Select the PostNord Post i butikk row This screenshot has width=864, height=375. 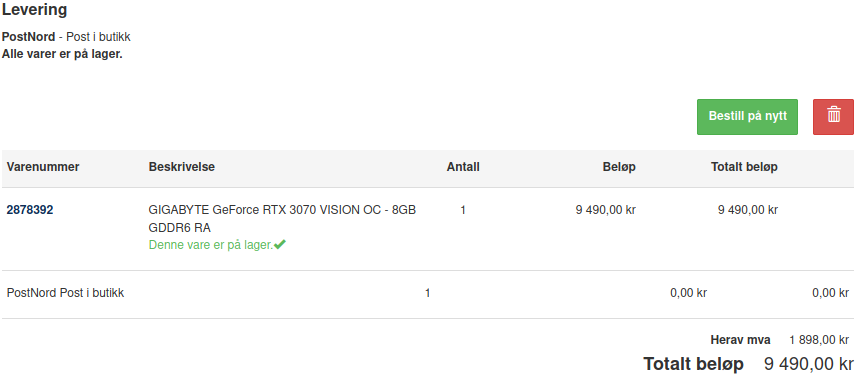428,294
